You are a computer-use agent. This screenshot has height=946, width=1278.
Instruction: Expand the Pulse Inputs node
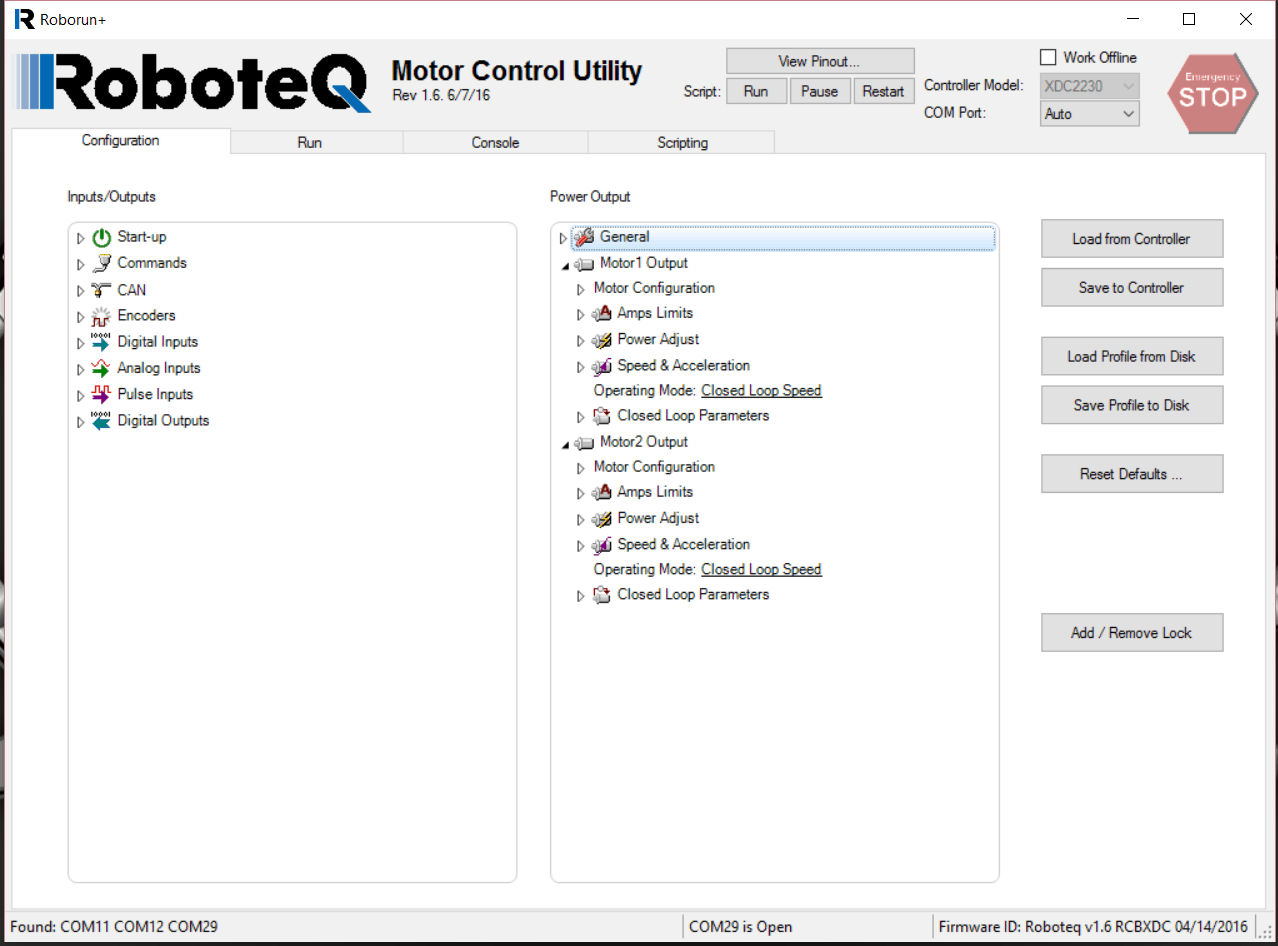click(81, 395)
